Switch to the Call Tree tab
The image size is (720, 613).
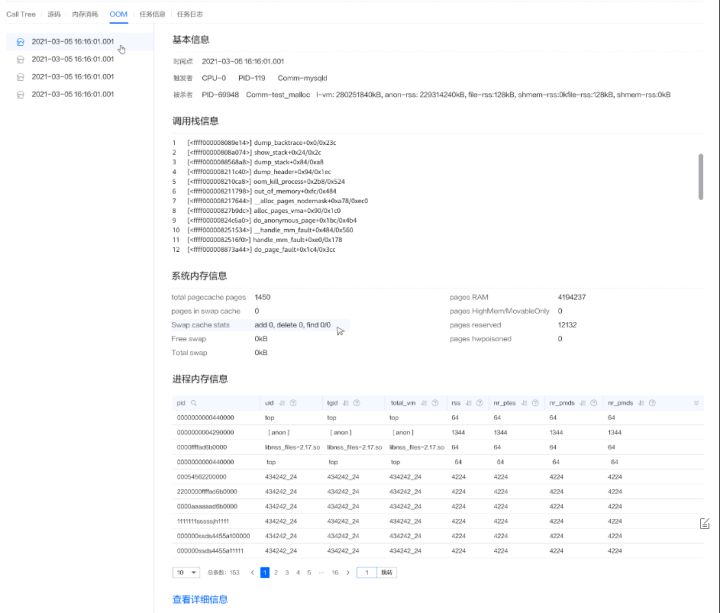click(x=21, y=14)
